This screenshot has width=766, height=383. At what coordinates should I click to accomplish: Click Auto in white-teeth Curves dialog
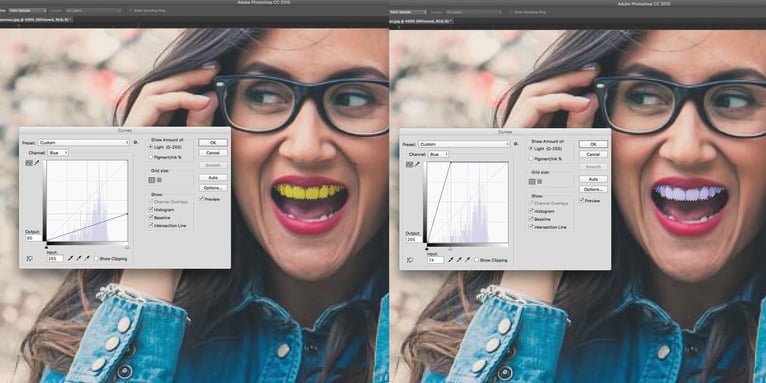(593, 179)
